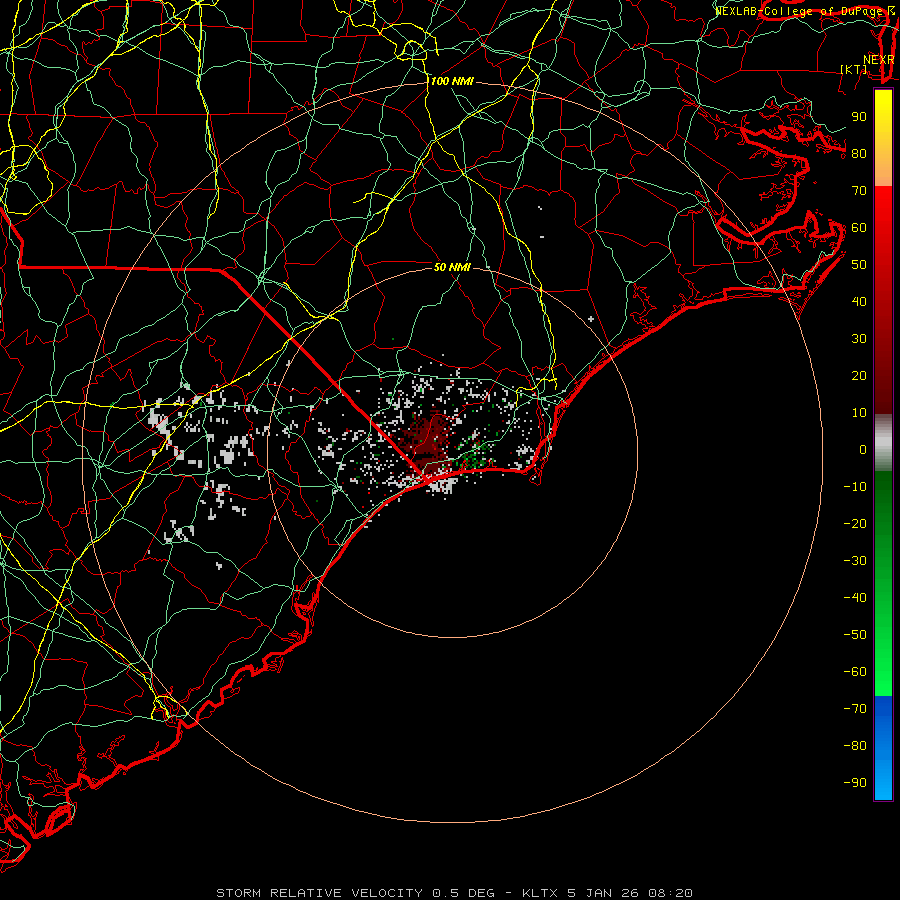Select the -40 scale label
The image size is (900, 900).
click(855, 598)
